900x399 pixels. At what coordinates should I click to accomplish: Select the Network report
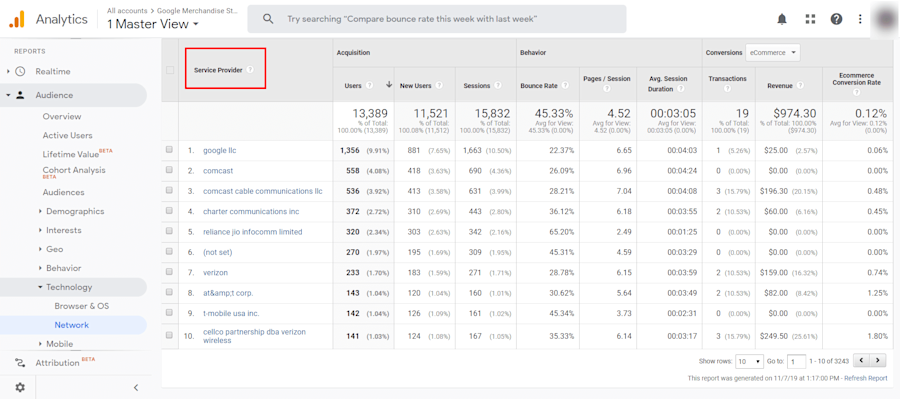click(72, 325)
